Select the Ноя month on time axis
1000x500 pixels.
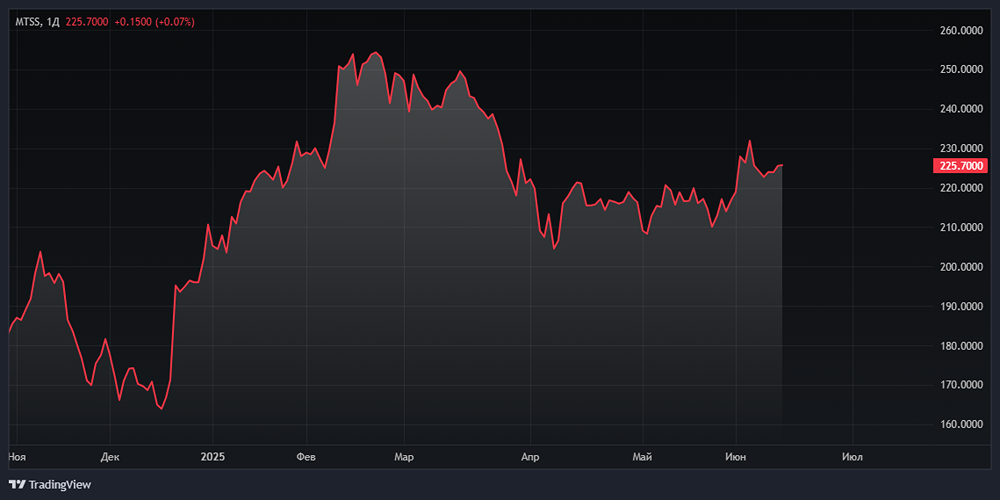coord(16,457)
